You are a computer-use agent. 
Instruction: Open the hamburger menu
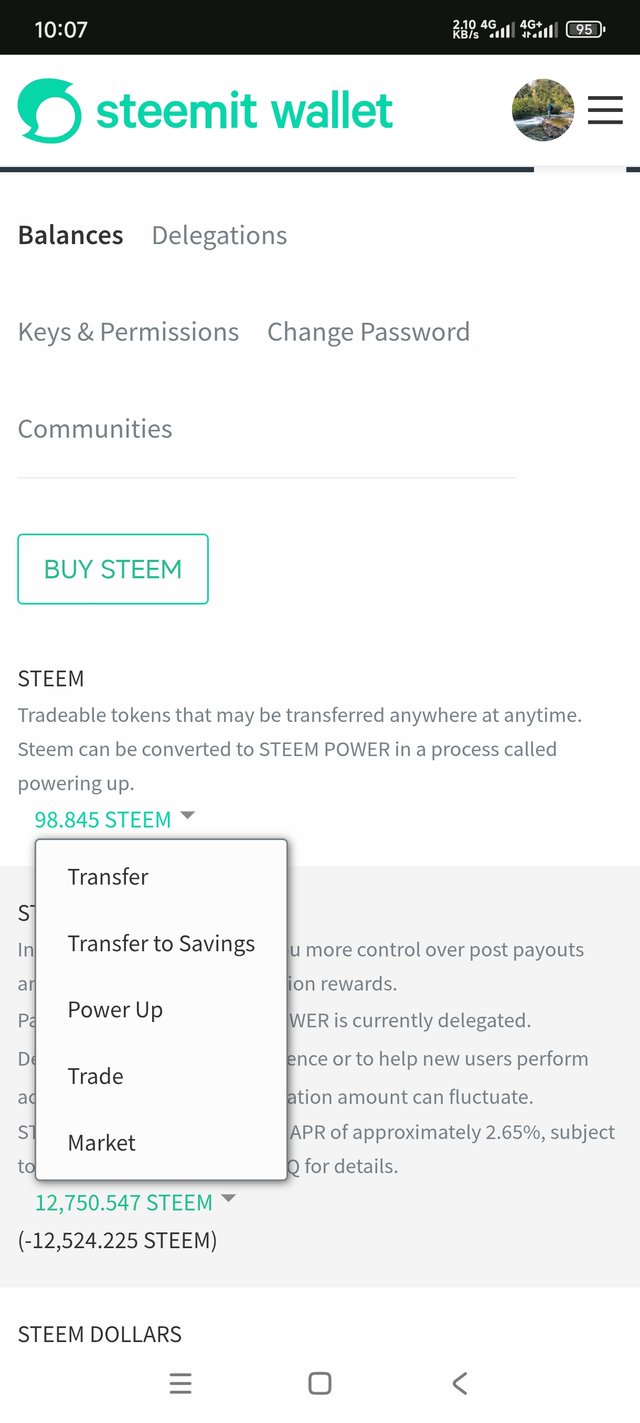tap(605, 110)
